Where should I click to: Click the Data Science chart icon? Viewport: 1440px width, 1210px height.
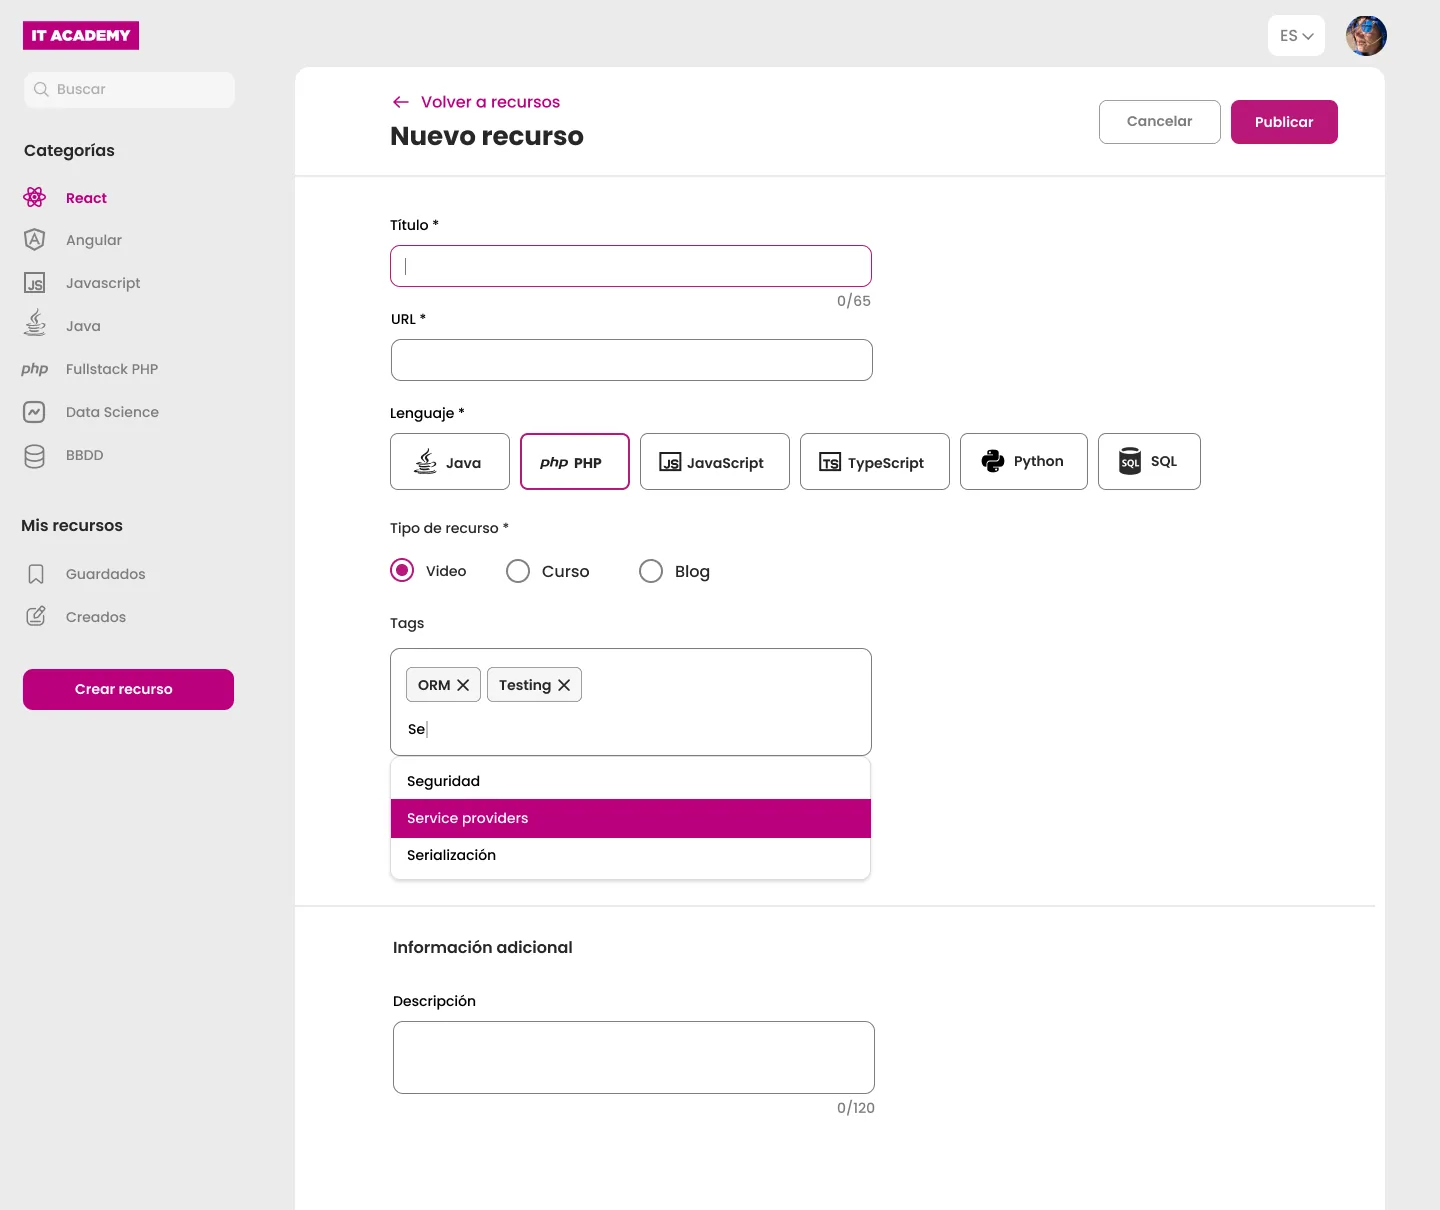pos(35,412)
